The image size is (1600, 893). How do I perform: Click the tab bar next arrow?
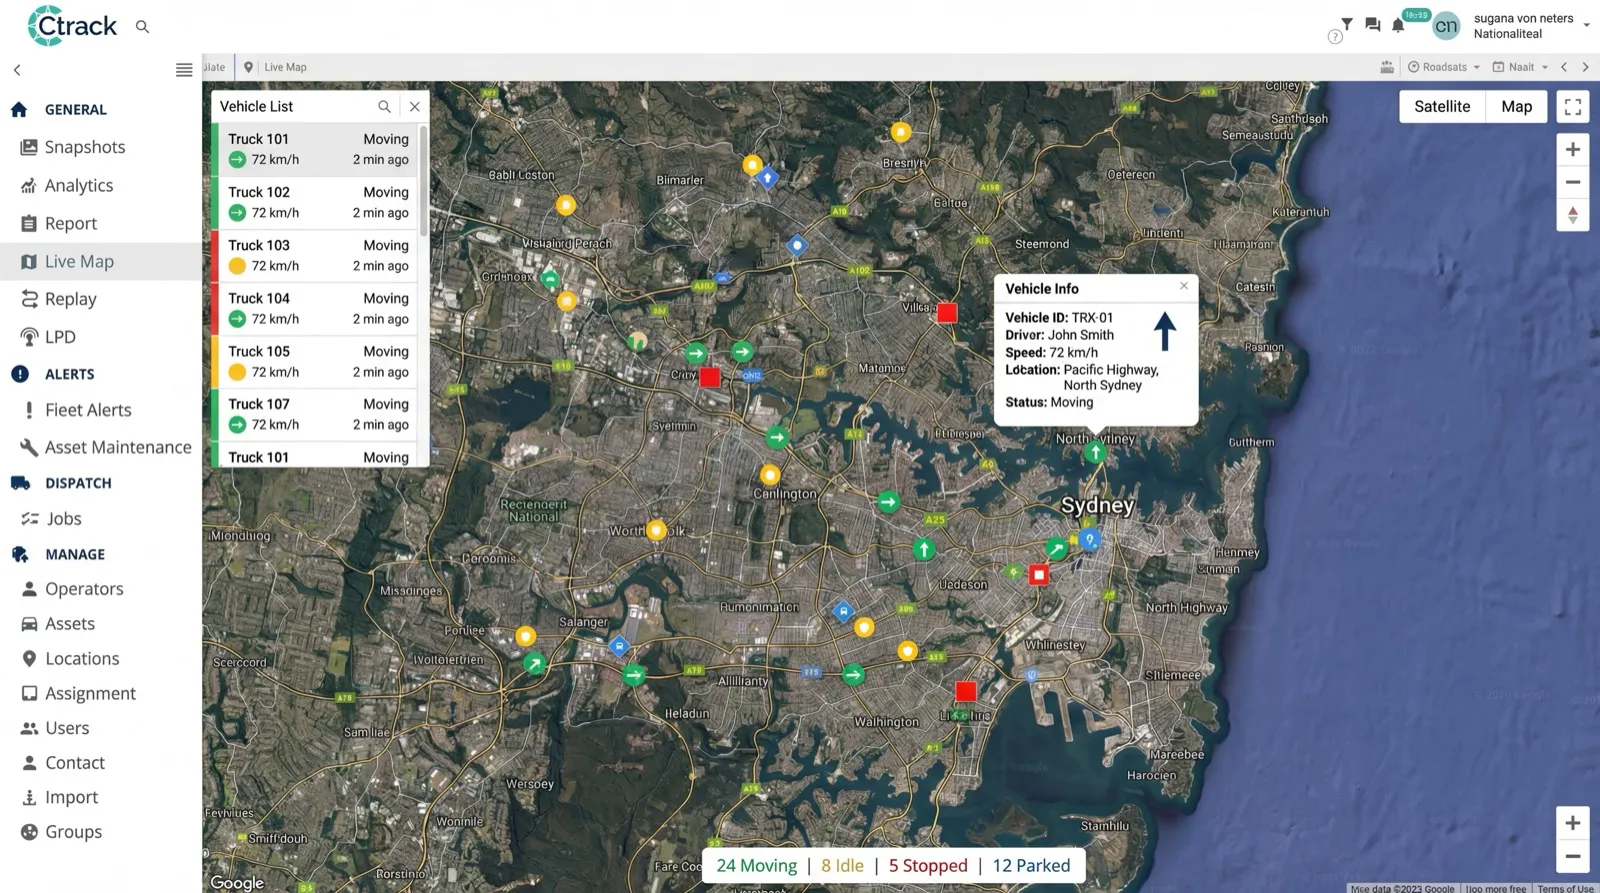pyautogui.click(x=1585, y=67)
